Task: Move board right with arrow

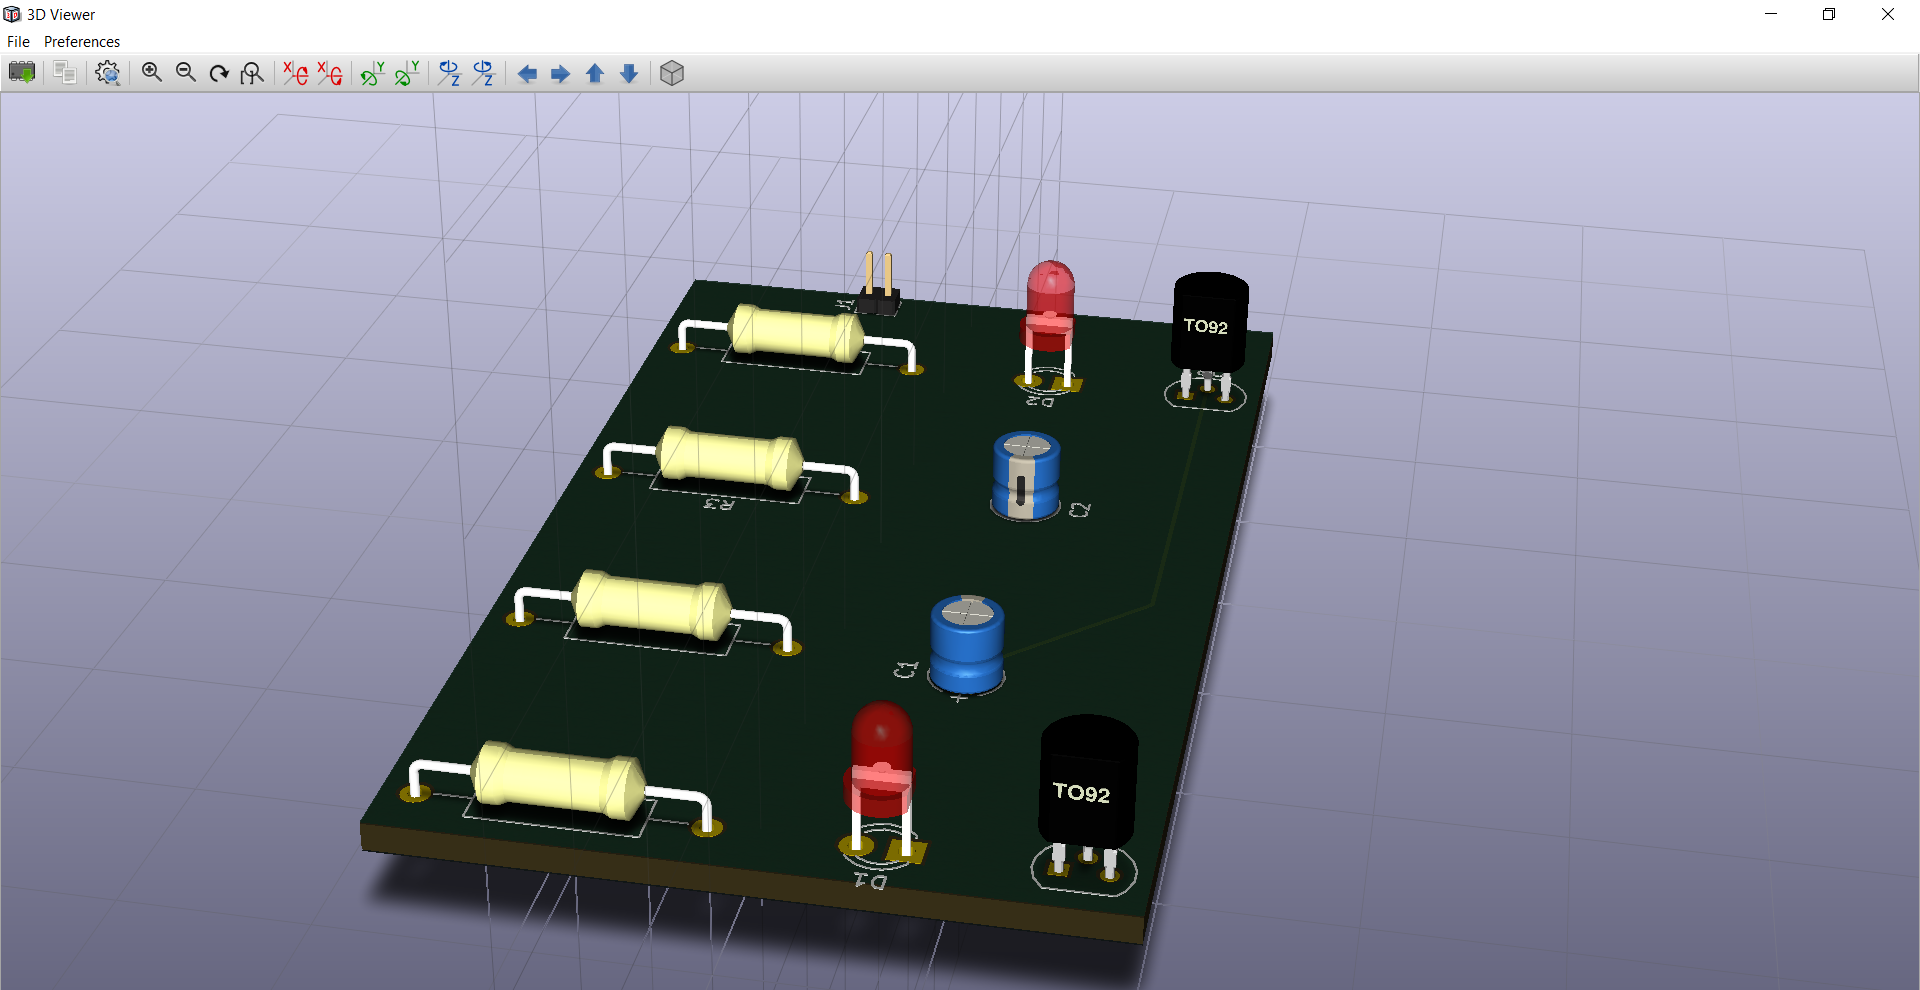Action: click(561, 74)
